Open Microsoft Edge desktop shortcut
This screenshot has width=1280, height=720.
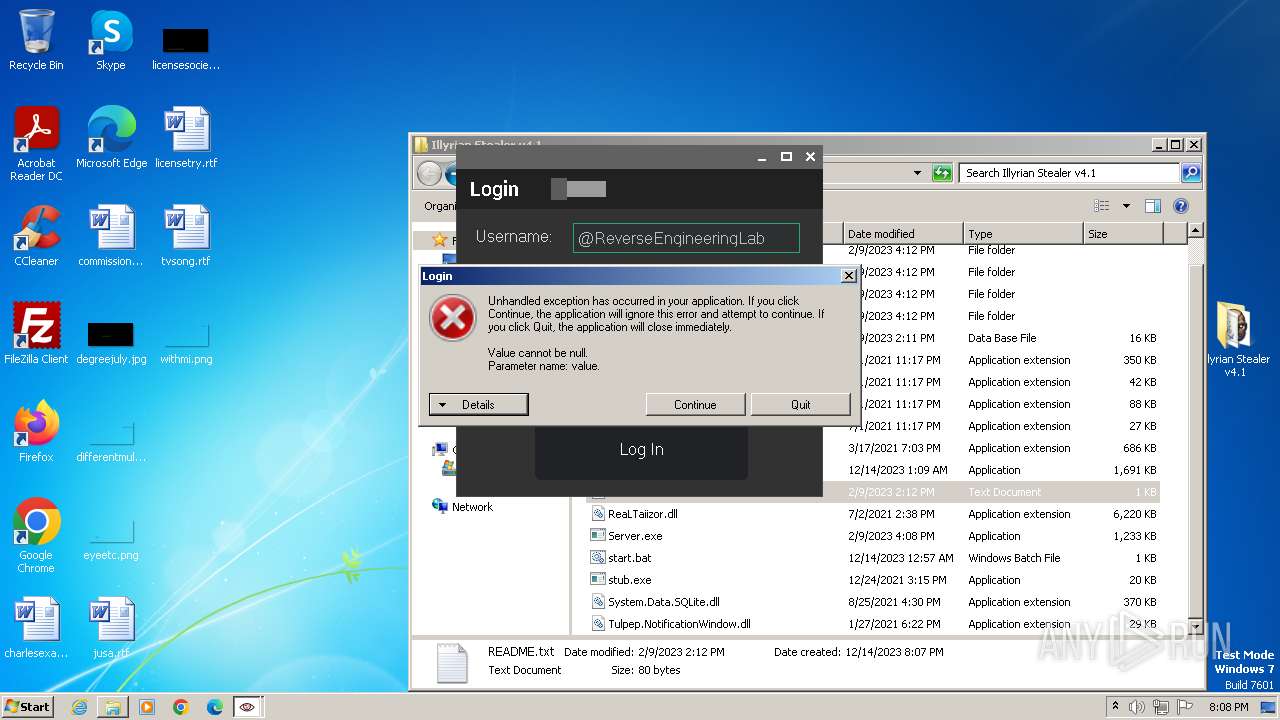click(x=111, y=138)
